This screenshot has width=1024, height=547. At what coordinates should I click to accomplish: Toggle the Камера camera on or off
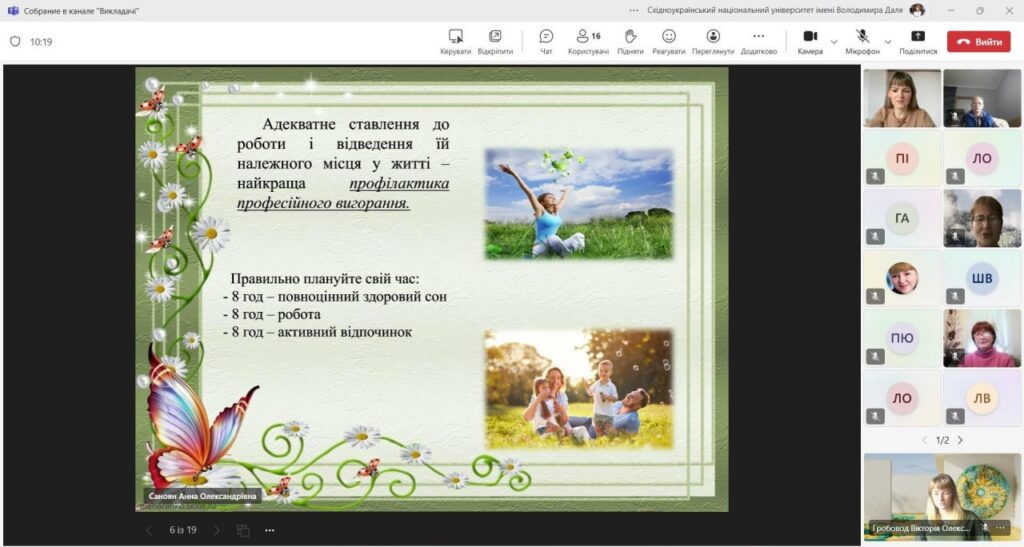pos(809,37)
